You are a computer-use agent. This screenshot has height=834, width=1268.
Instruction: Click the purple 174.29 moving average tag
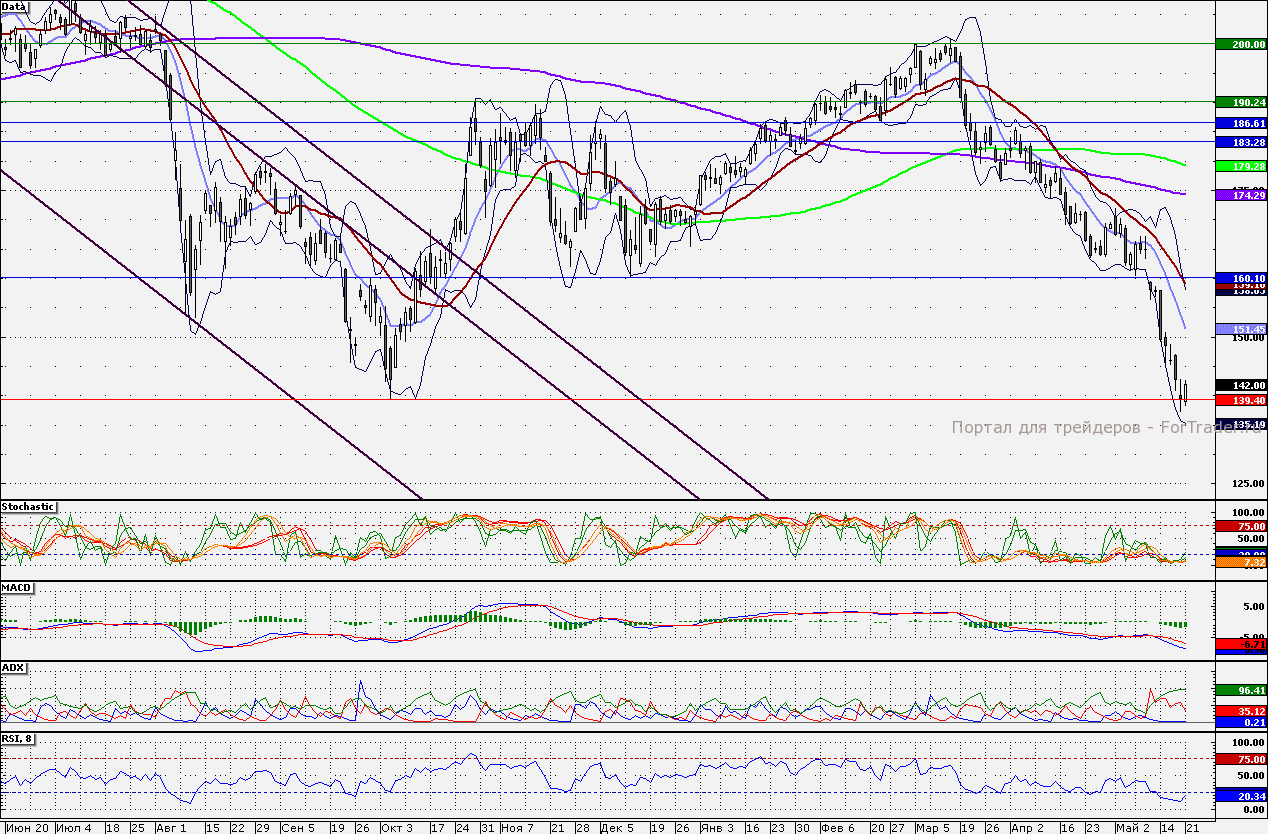point(1240,195)
